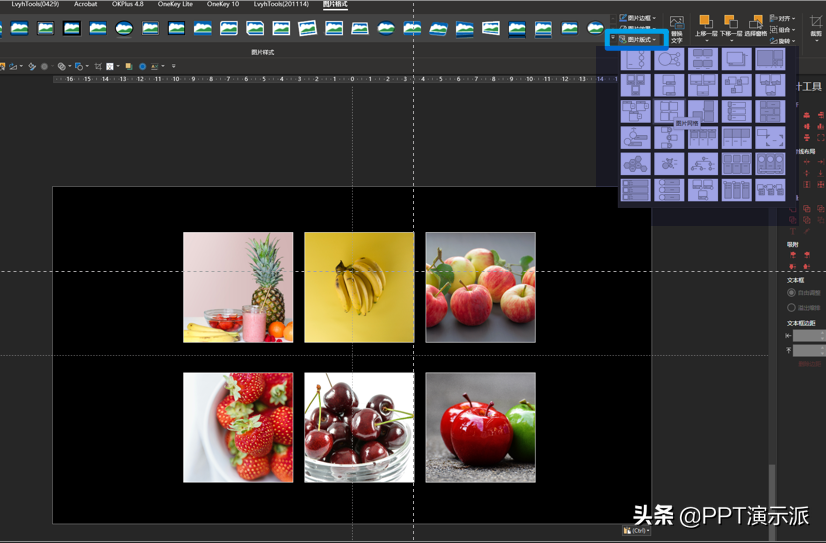Screen dimensions: 826x543
Task: Open the OneKey Lite tab
Action: coord(175,4)
